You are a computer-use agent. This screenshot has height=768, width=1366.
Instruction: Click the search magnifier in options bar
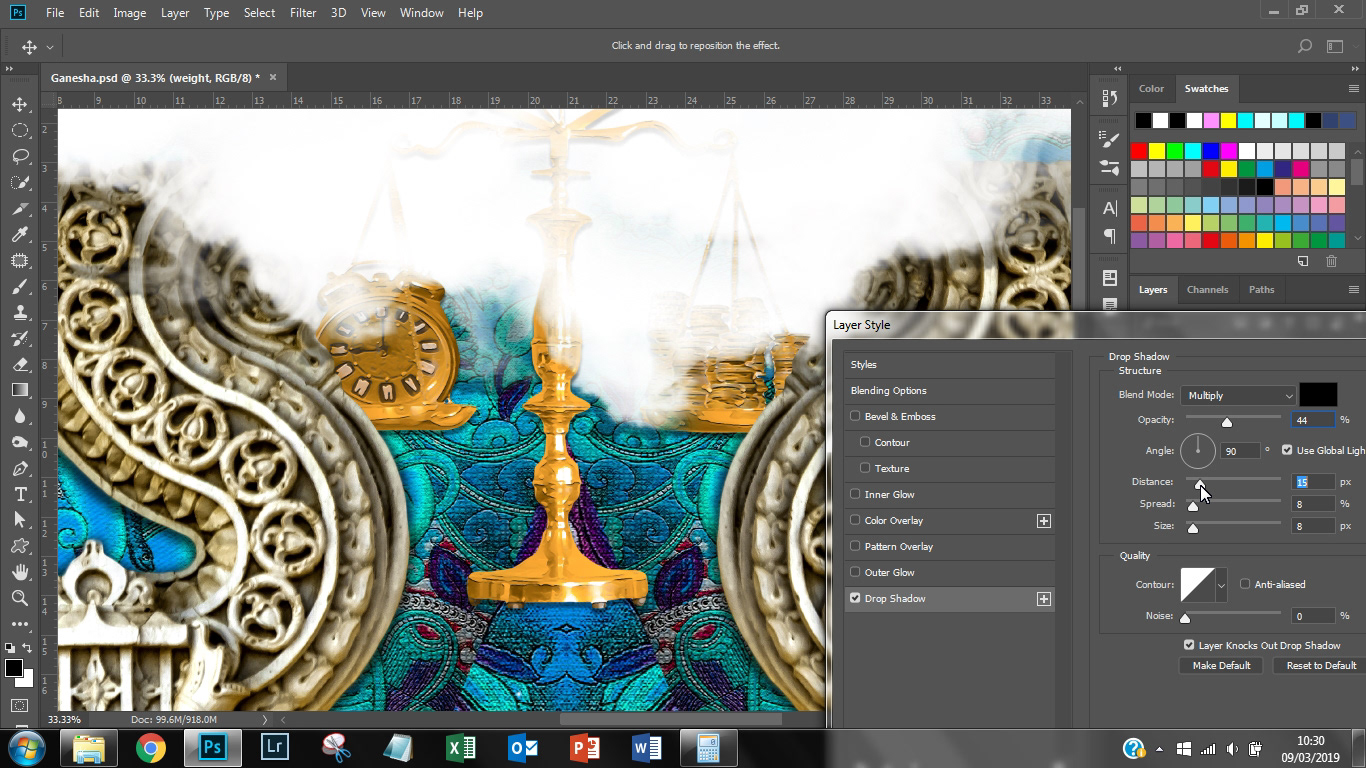tap(1304, 46)
